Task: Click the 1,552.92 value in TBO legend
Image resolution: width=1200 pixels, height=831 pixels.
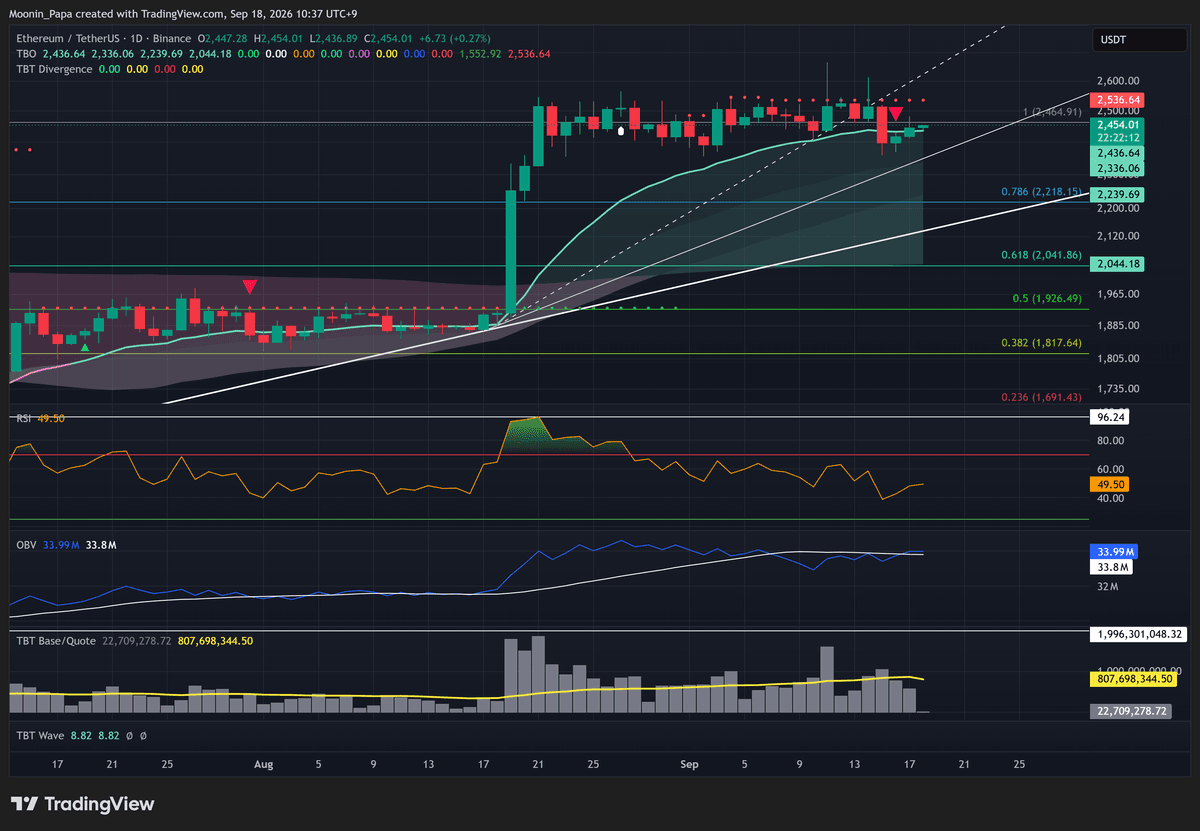Action: pyautogui.click(x=482, y=53)
